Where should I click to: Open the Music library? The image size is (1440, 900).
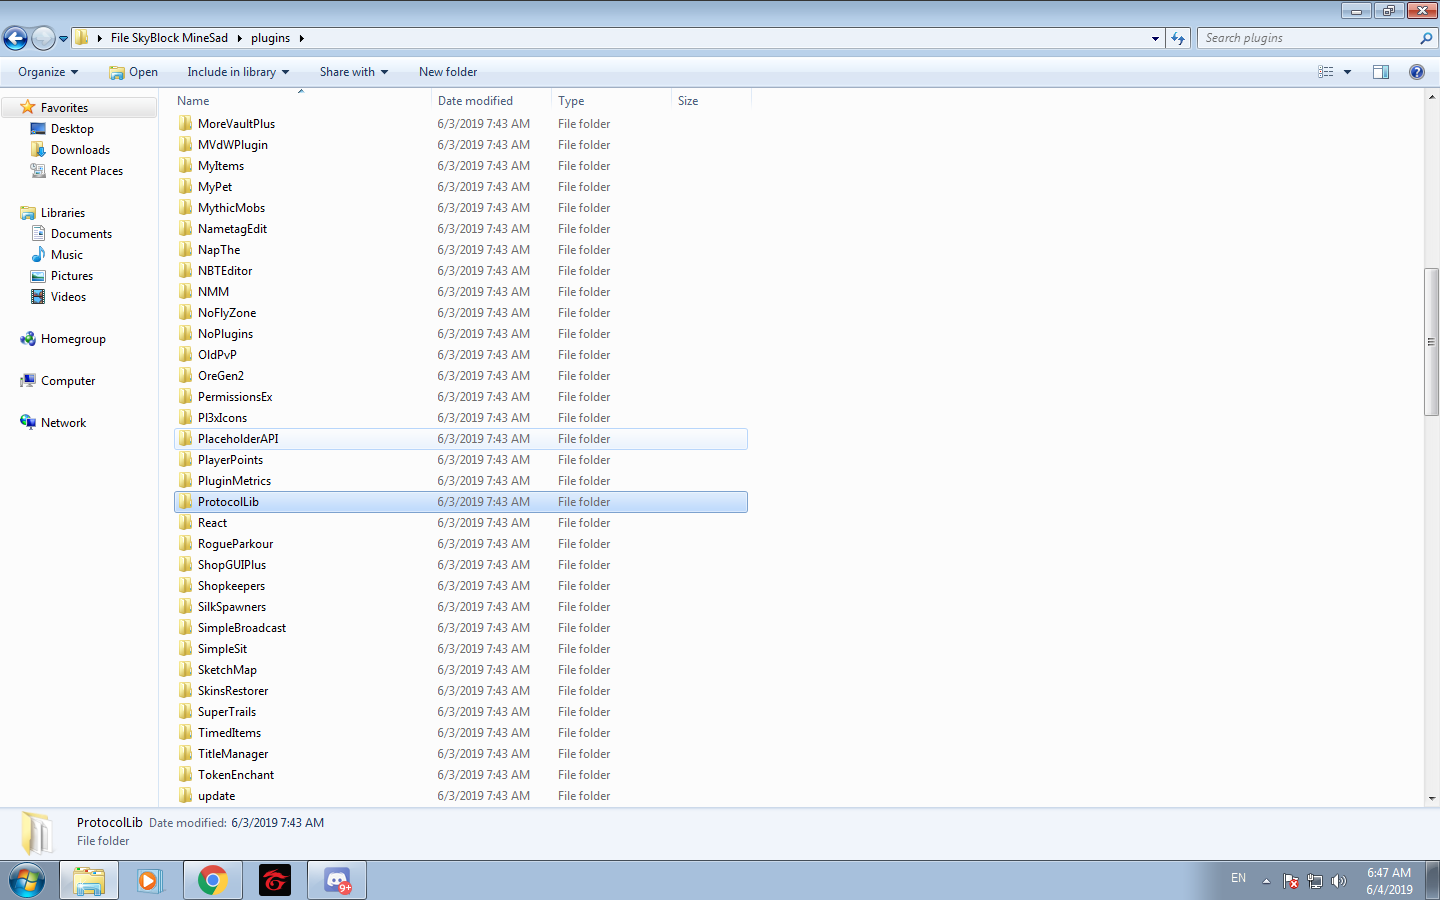tap(66, 255)
